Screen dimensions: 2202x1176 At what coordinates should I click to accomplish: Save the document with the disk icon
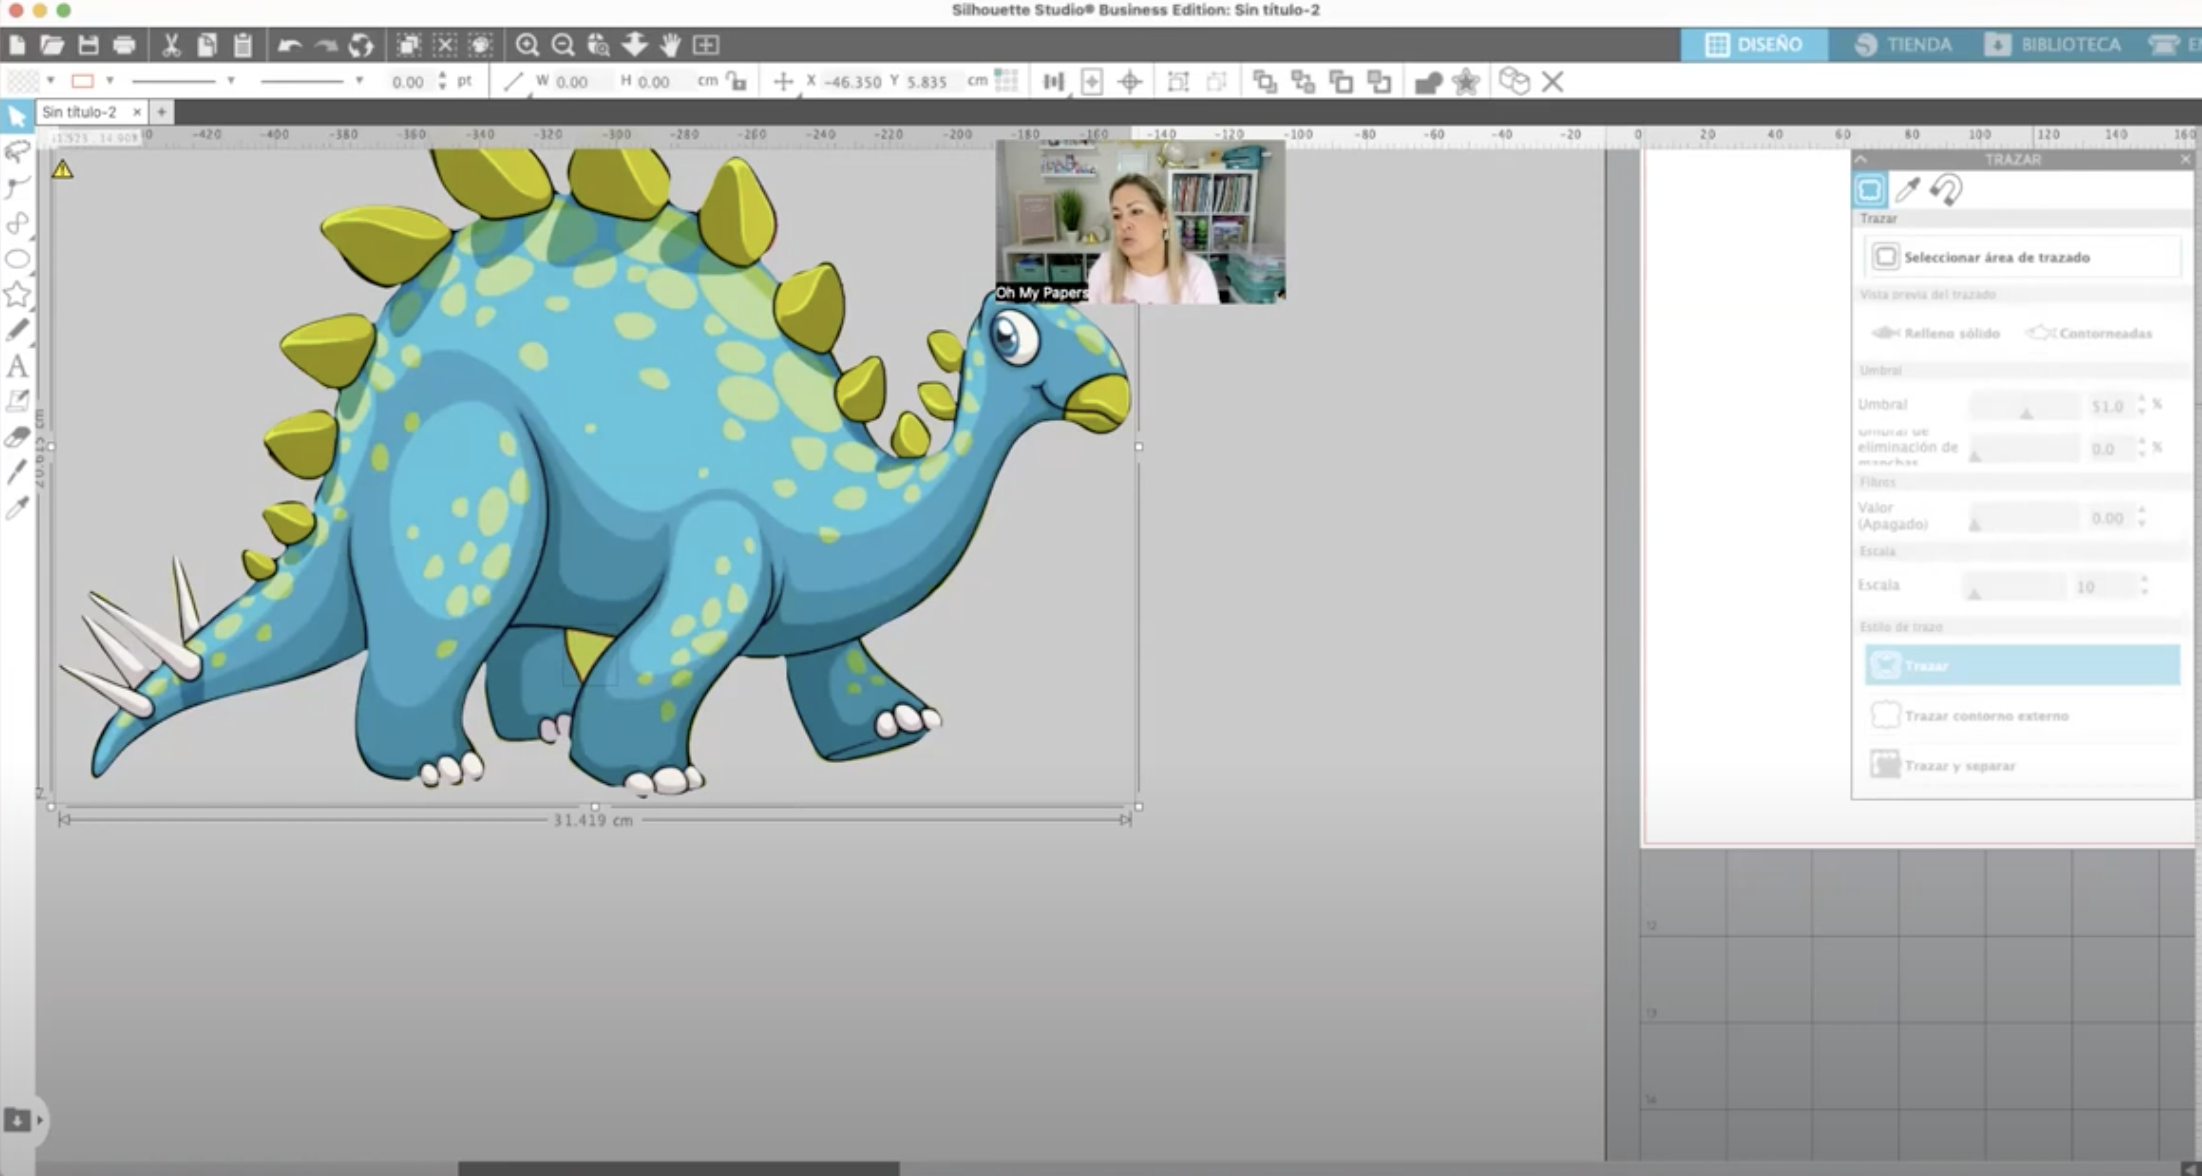tap(88, 45)
